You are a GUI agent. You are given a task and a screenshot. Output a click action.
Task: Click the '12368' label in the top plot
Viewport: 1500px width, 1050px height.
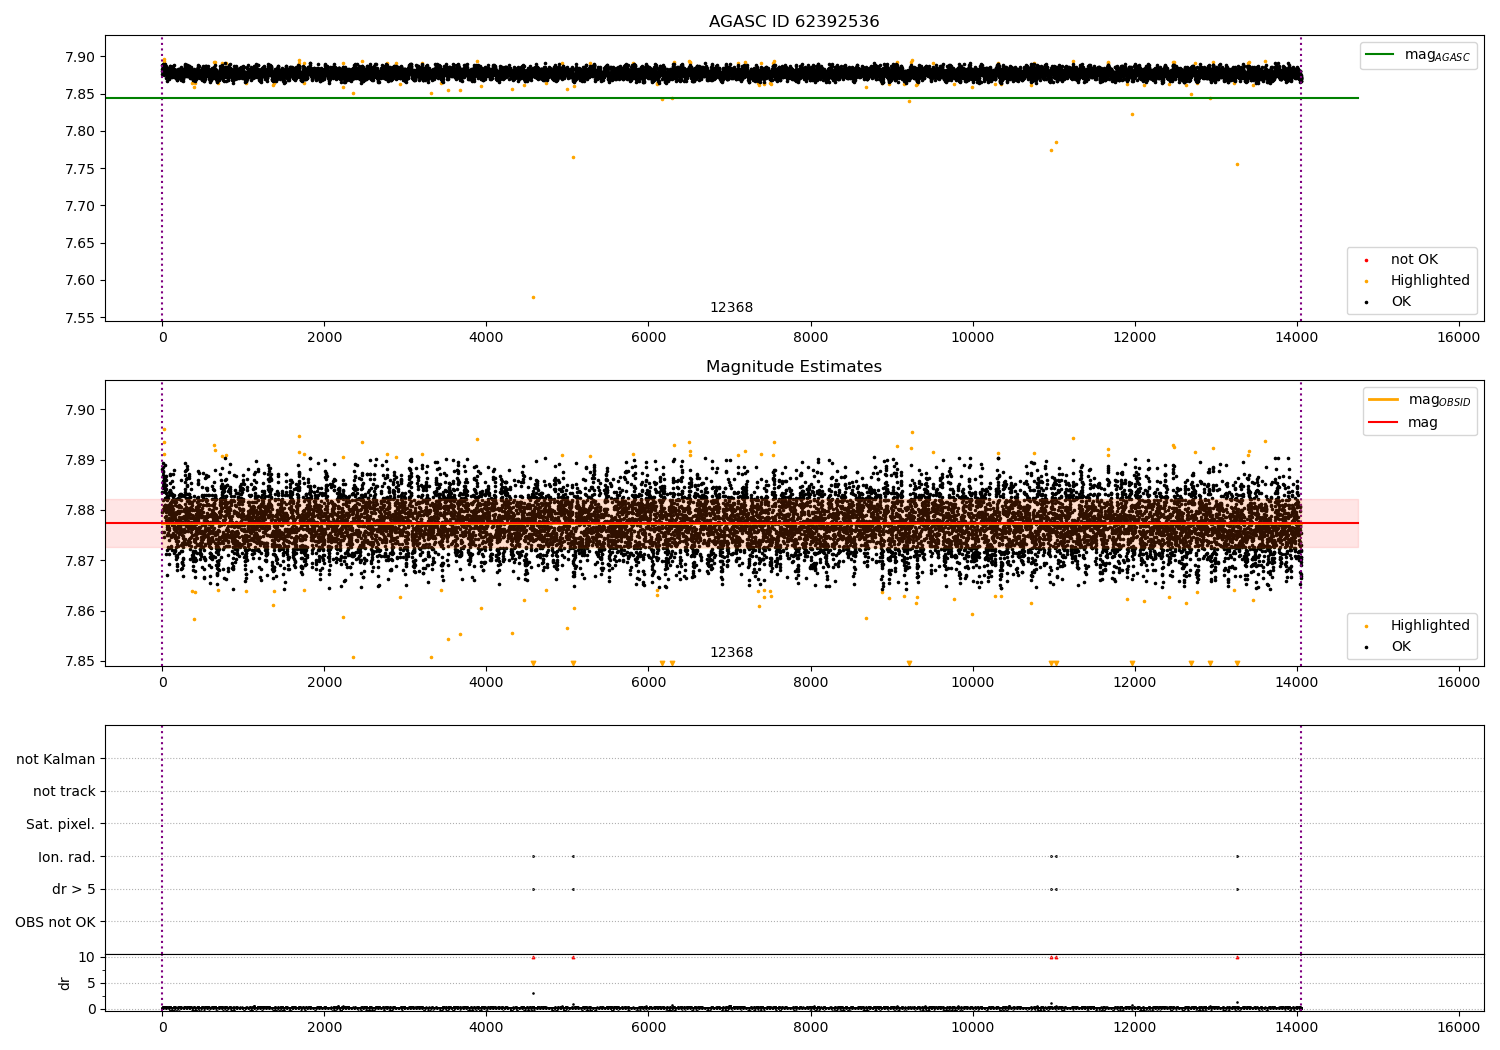(x=731, y=308)
